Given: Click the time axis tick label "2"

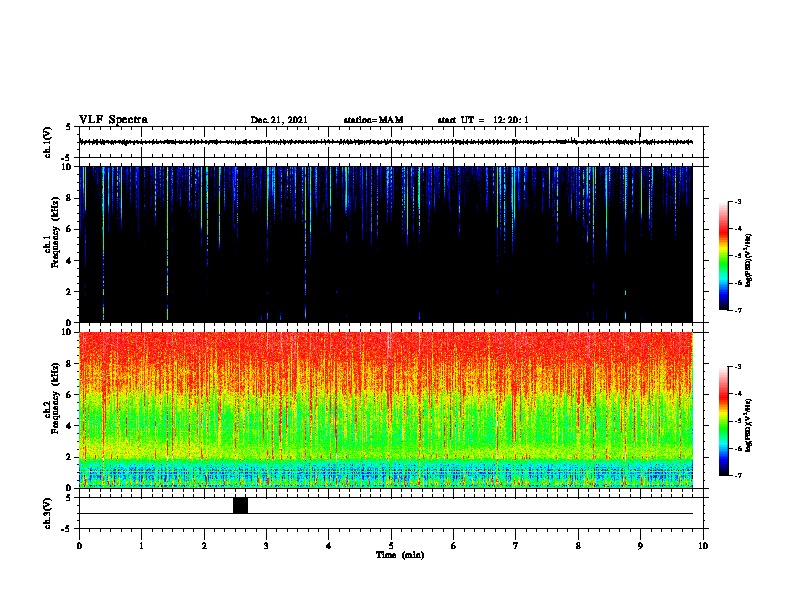Looking at the screenshot, I should point(204,546).
